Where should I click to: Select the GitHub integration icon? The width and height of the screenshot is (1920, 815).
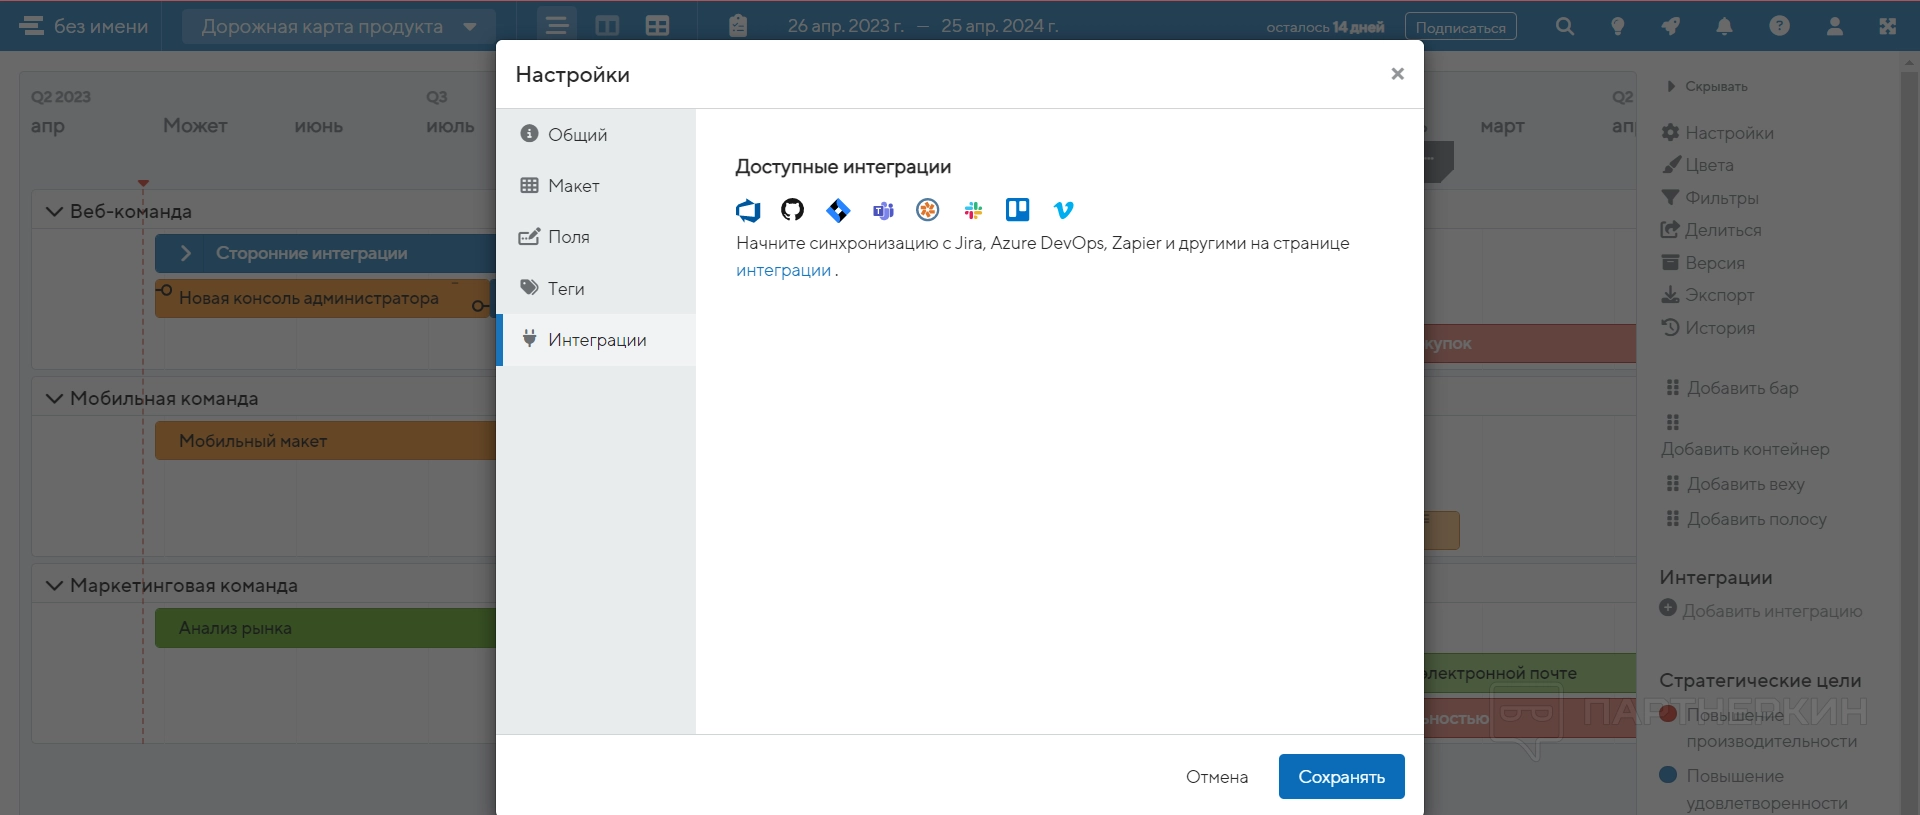pyautogui.click(x=793, y=210)
